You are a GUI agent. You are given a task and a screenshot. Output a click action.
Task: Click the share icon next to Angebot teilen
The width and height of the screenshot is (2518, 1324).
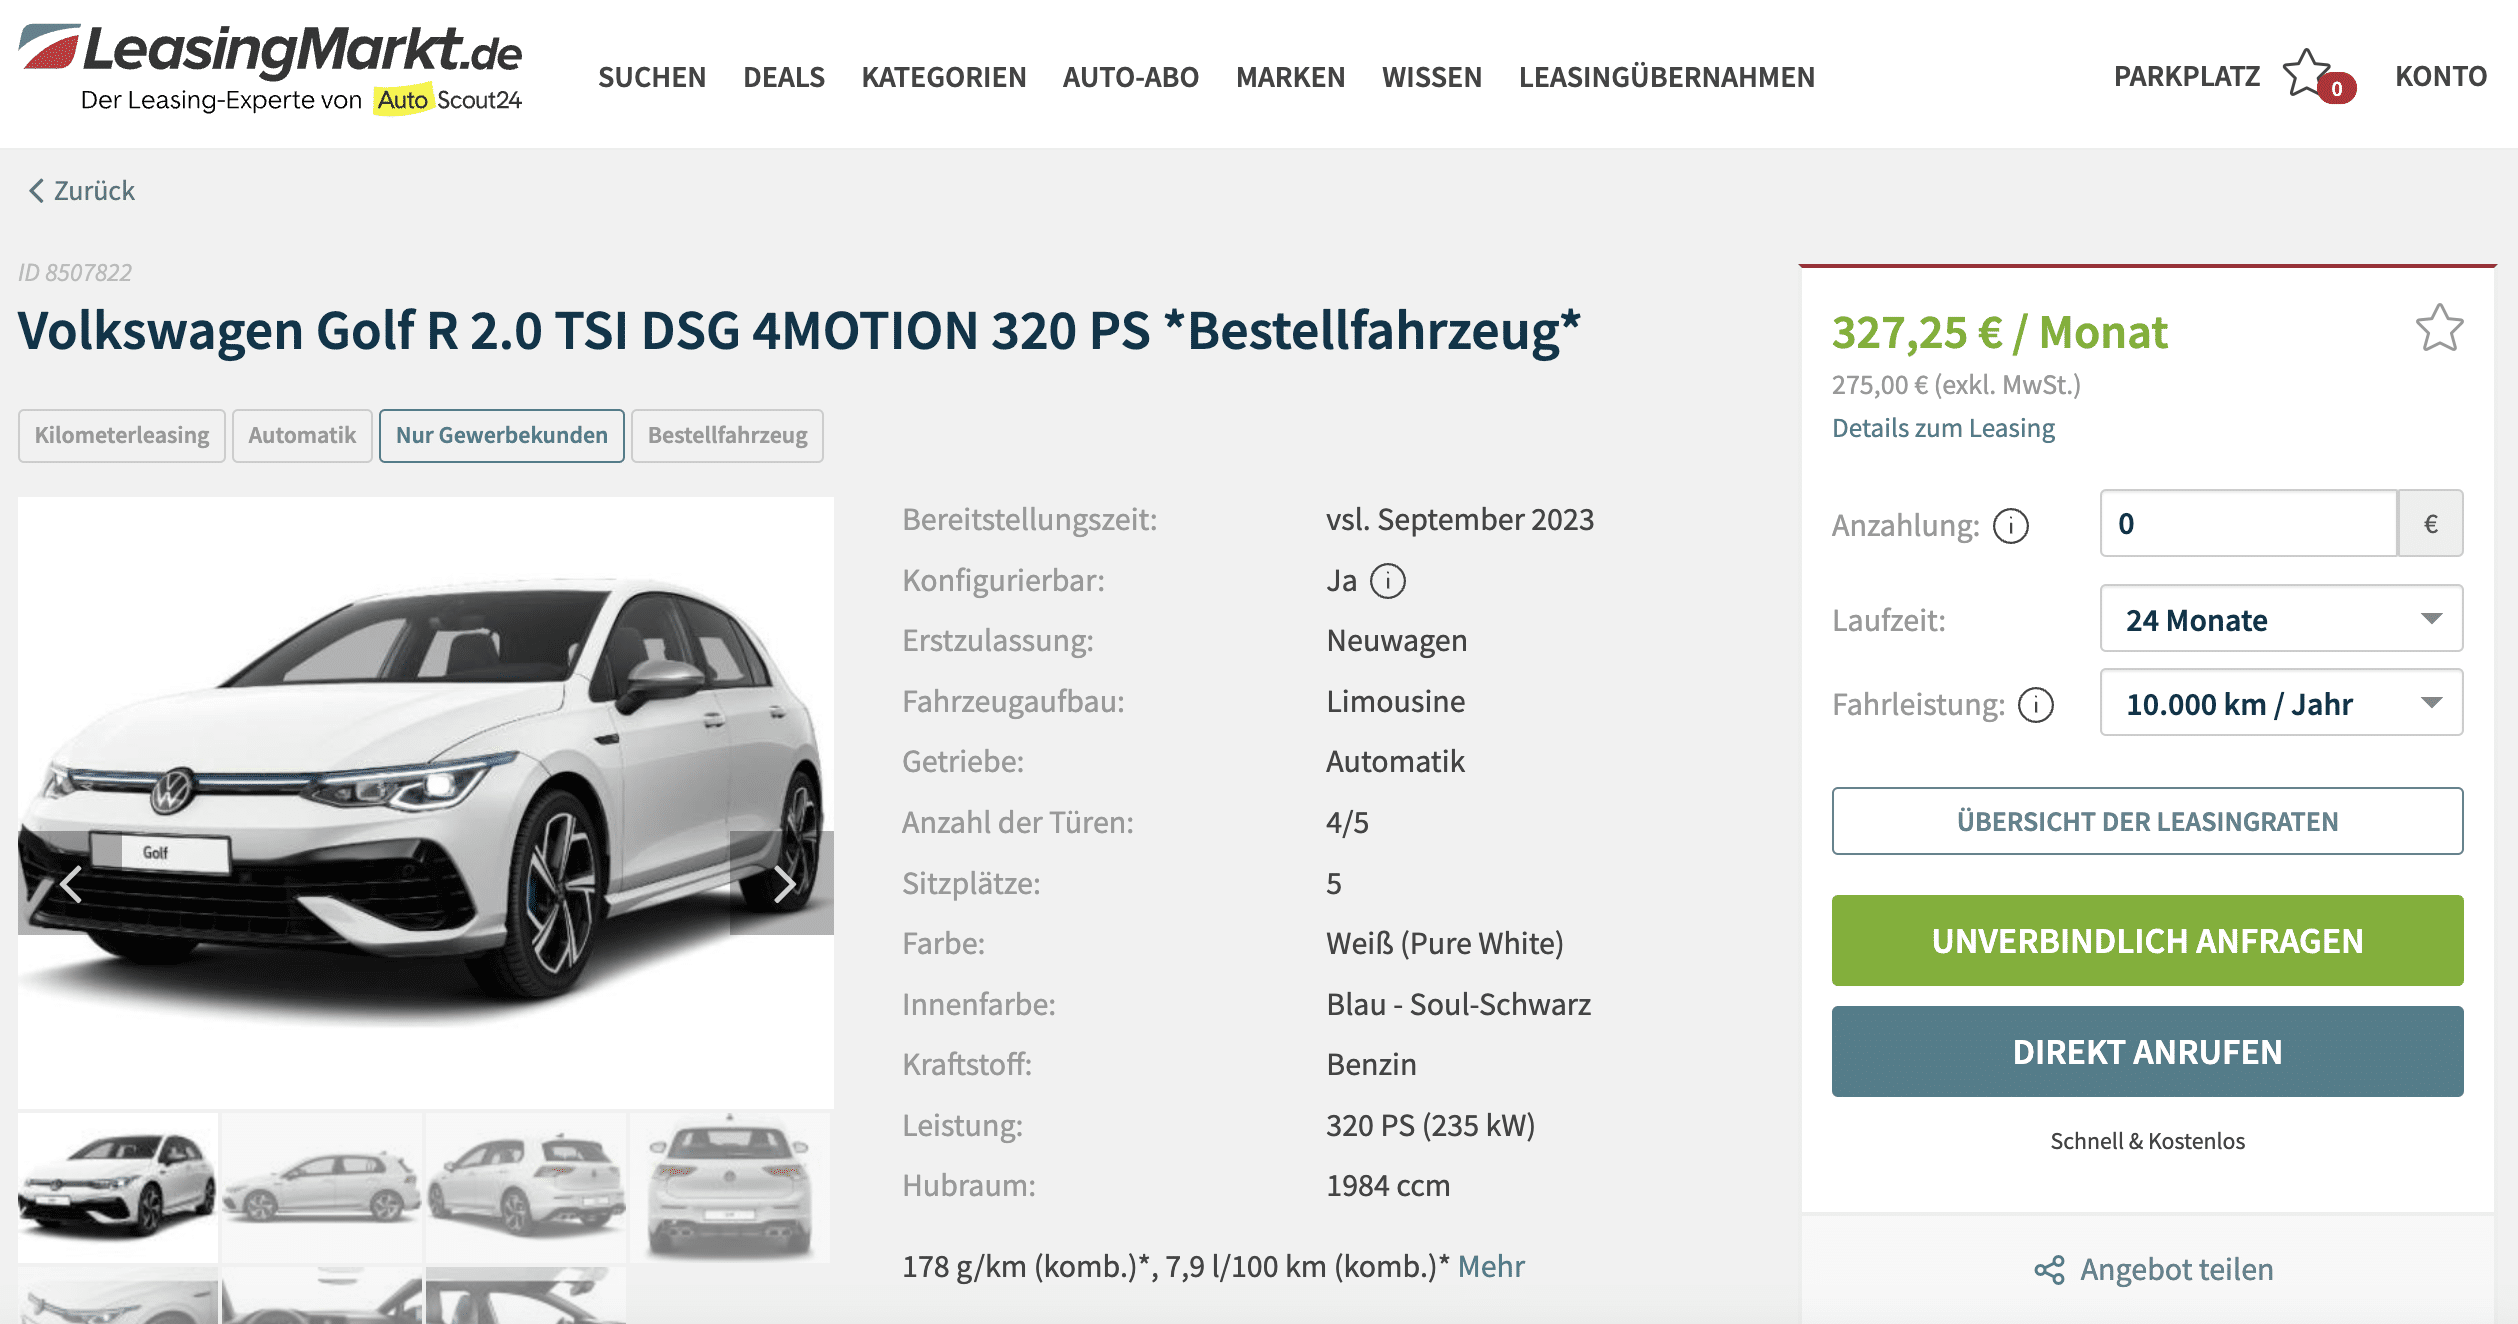pos(2049,1270)
